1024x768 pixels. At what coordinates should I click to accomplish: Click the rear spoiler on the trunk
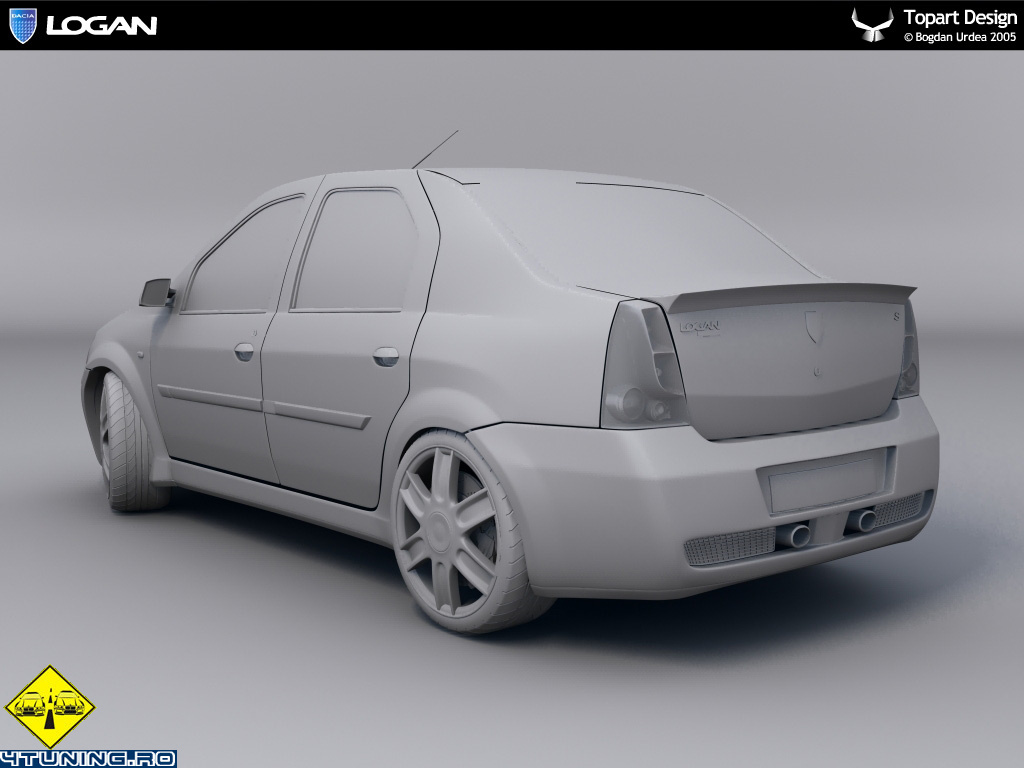pyautogui.click(x=790, y=295)
